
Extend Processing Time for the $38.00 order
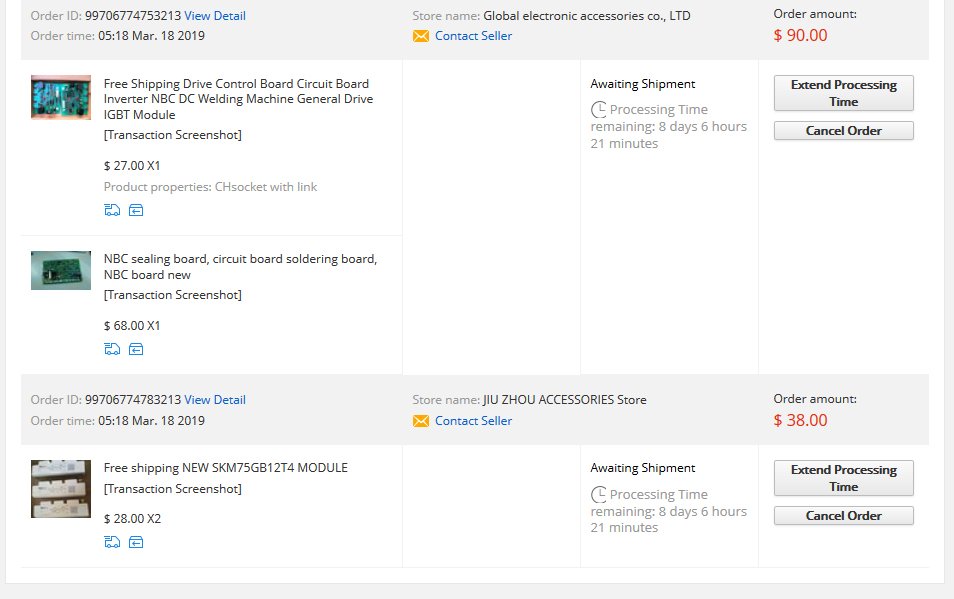click(843, 478)
